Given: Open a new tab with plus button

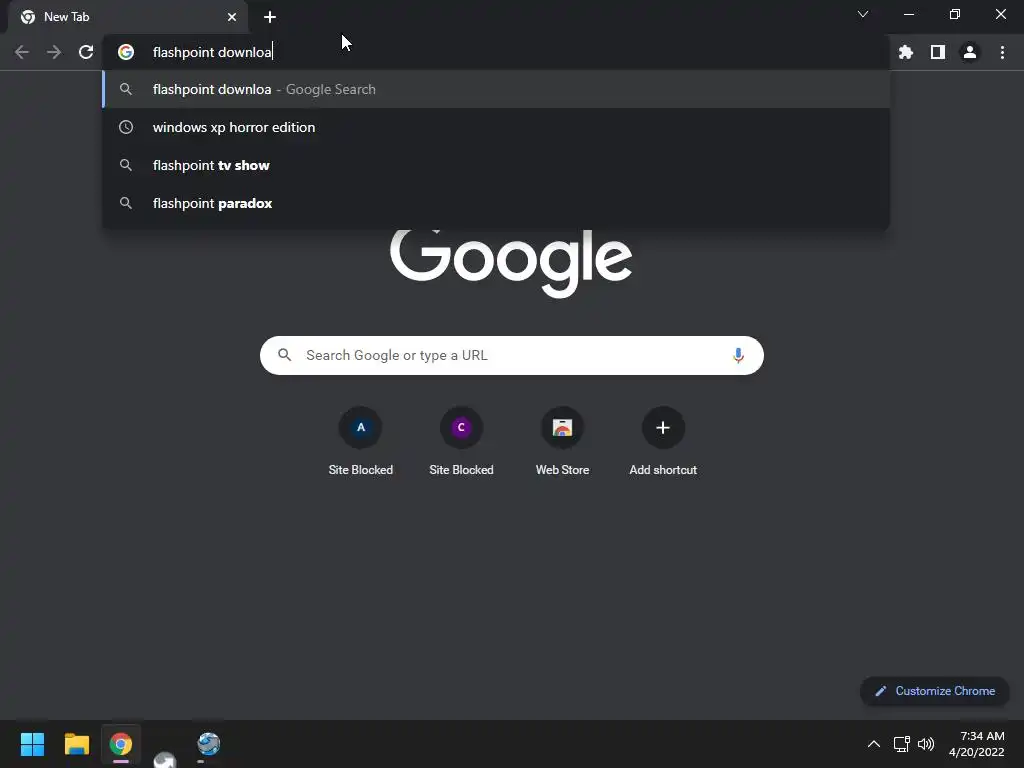Looking at the screenshot, I should coord(270,17).
